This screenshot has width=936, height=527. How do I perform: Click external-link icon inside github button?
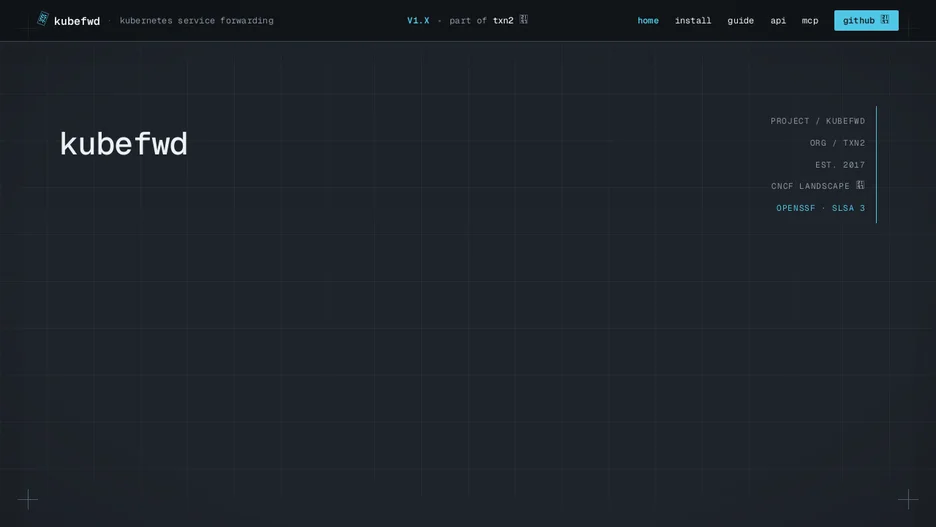(x=885, y=20)
